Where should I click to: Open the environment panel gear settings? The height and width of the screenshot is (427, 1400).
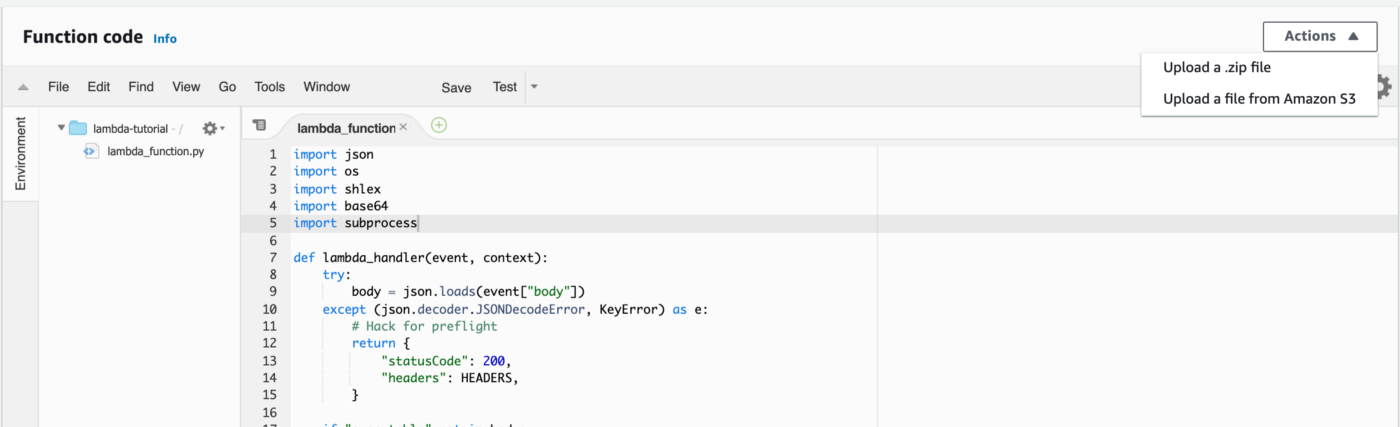click(211, 128)
